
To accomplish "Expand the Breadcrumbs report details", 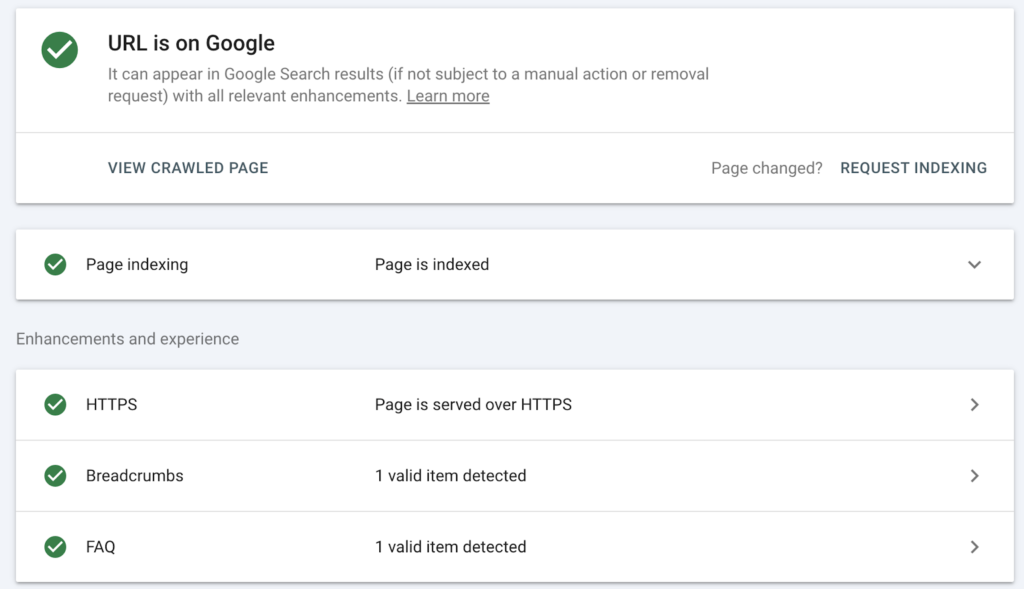I will point(974,476).
